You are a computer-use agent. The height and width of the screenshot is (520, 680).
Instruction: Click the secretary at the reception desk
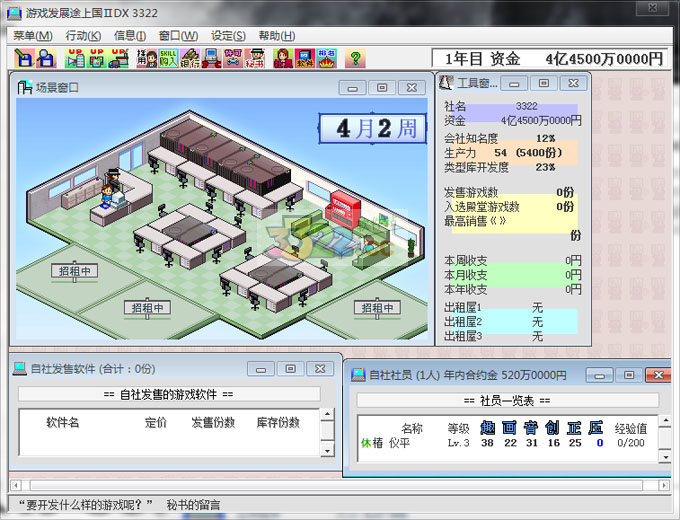click(x=107, y=195)
